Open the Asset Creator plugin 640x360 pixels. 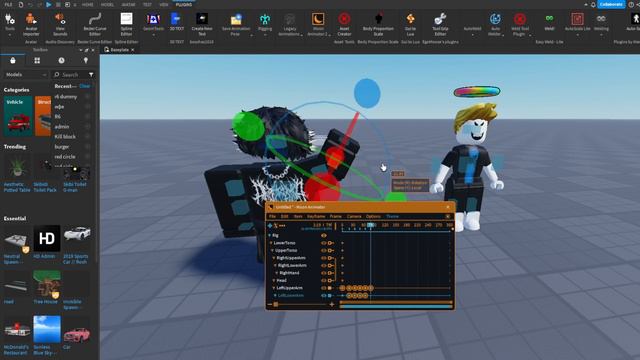[344, 24]
